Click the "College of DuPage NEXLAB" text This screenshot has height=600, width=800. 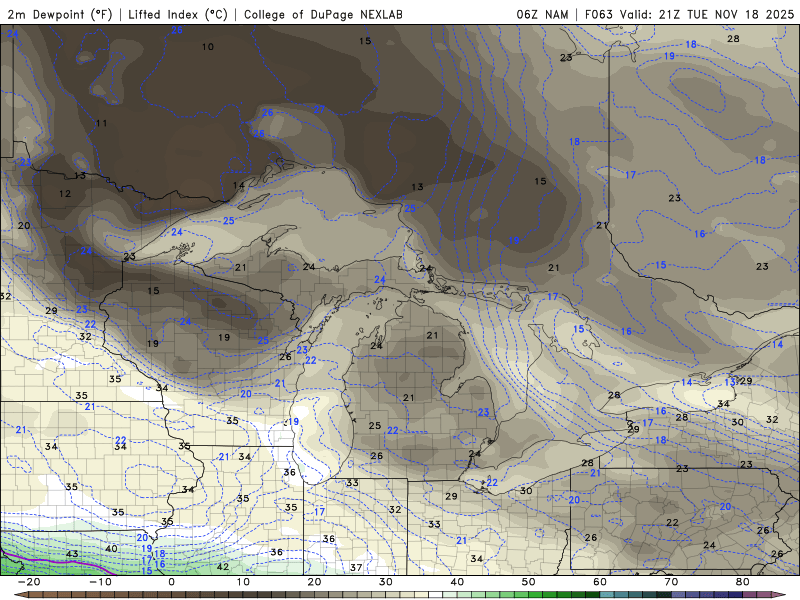[x=323, y=14]
